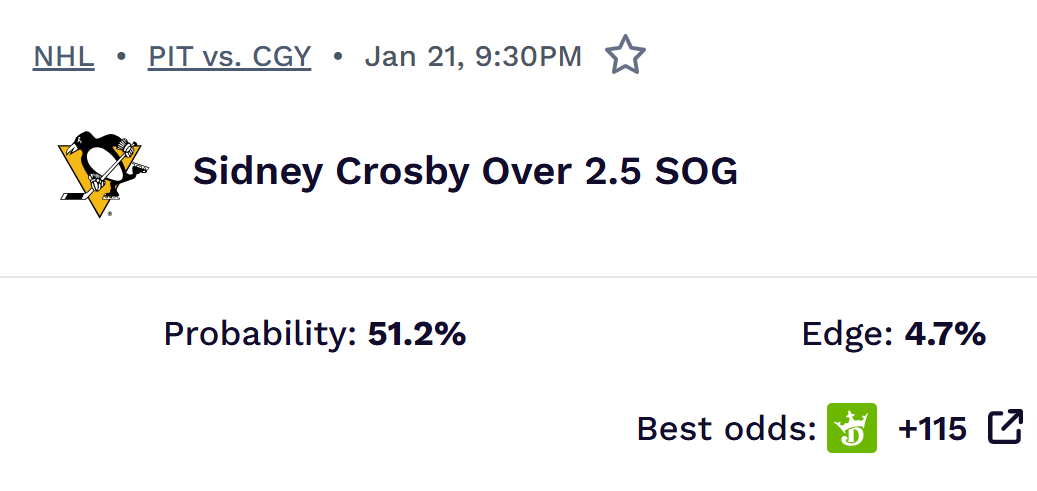
Task: Click the DraftKings sportsbook icon
Action: 852,428
